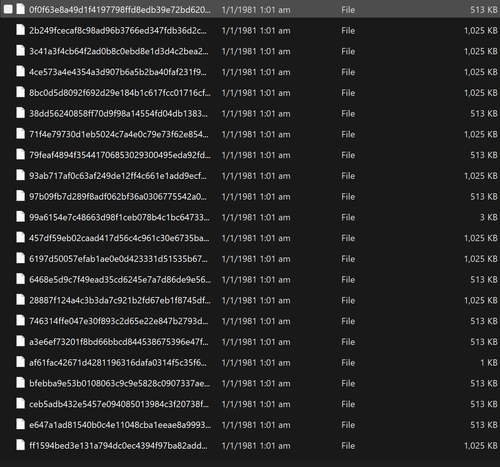Click the 513 KB size of 746314ffe047e30f…
The height and width of the screenshot is (467, 500).
pos(484,321)
